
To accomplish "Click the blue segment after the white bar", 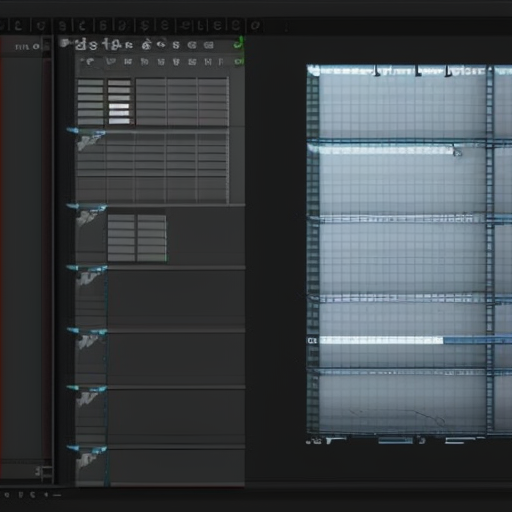I will pos(477,340).
